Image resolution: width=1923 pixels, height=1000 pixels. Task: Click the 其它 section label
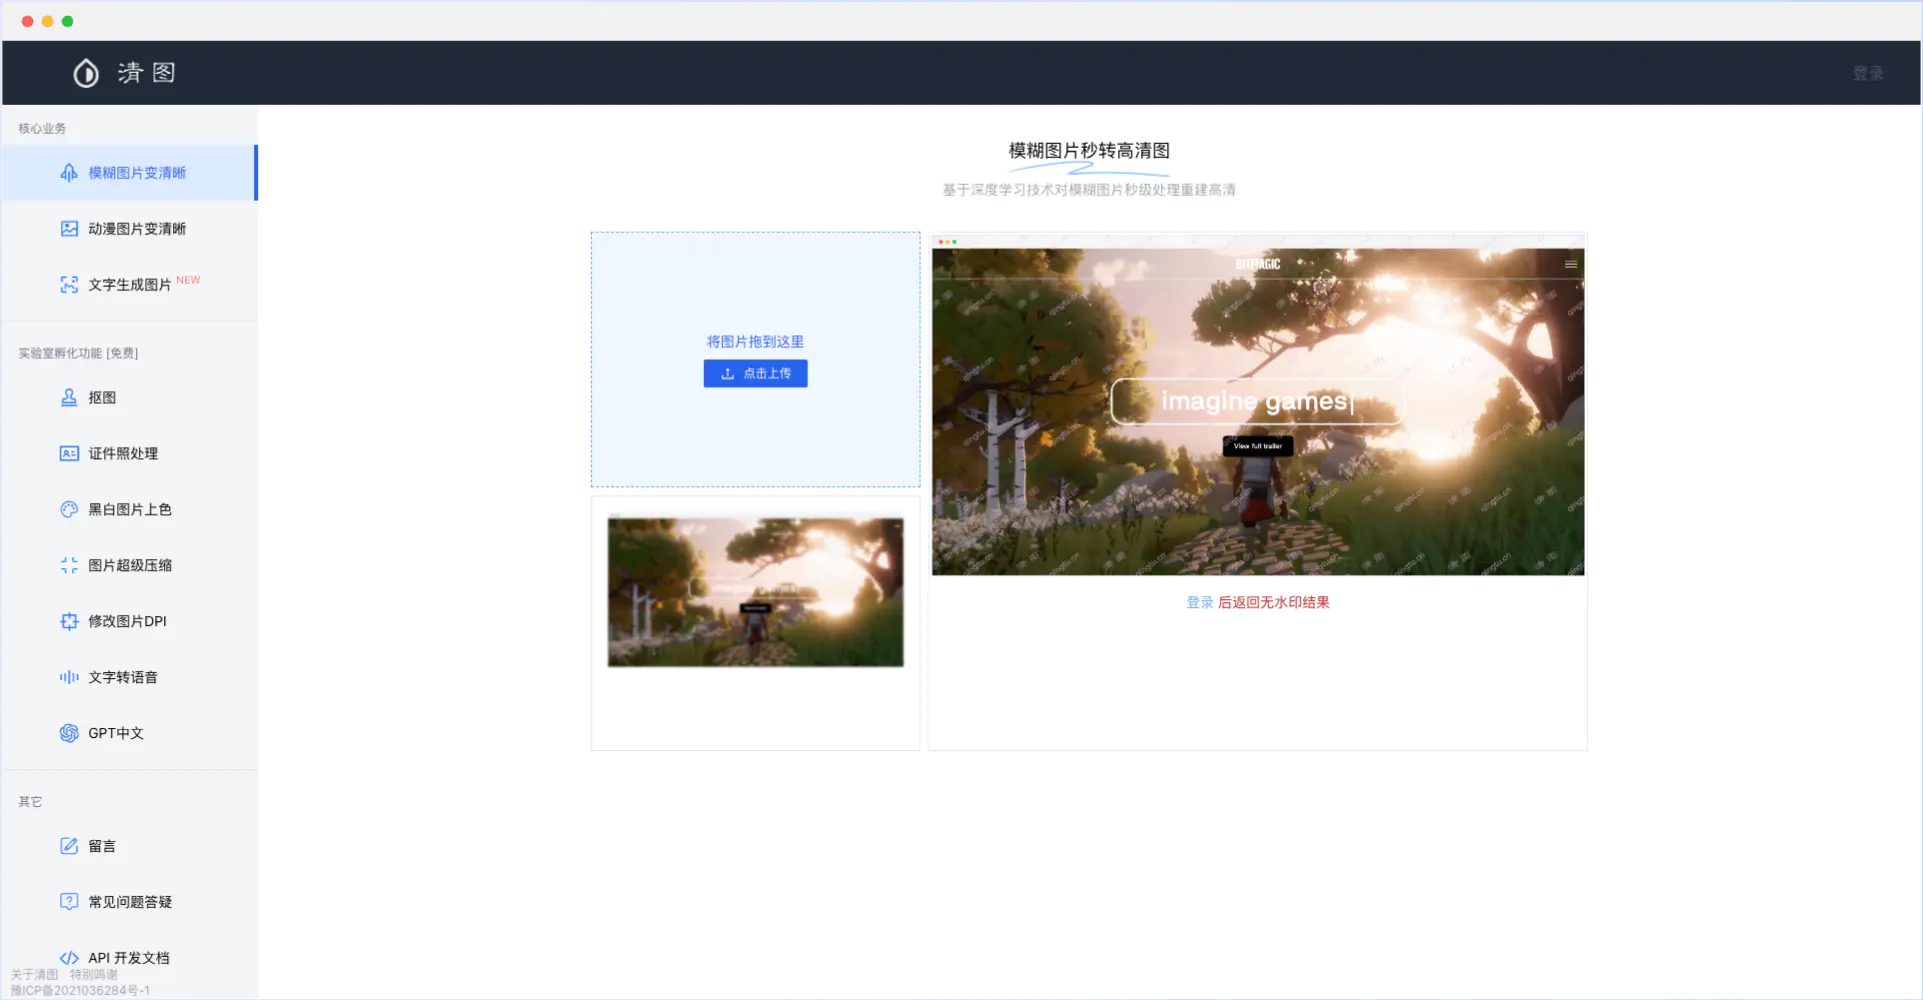click(x=30, y=802)
